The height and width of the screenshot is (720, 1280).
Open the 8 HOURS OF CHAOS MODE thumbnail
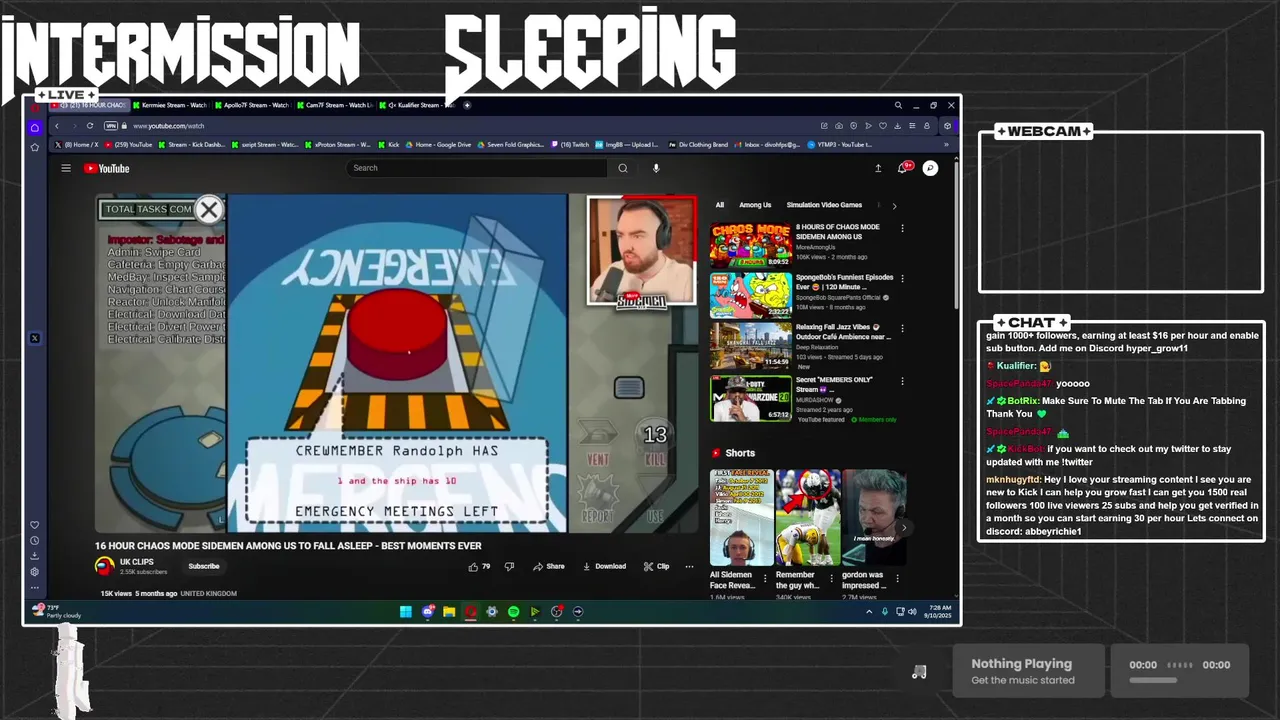point(751,244)
